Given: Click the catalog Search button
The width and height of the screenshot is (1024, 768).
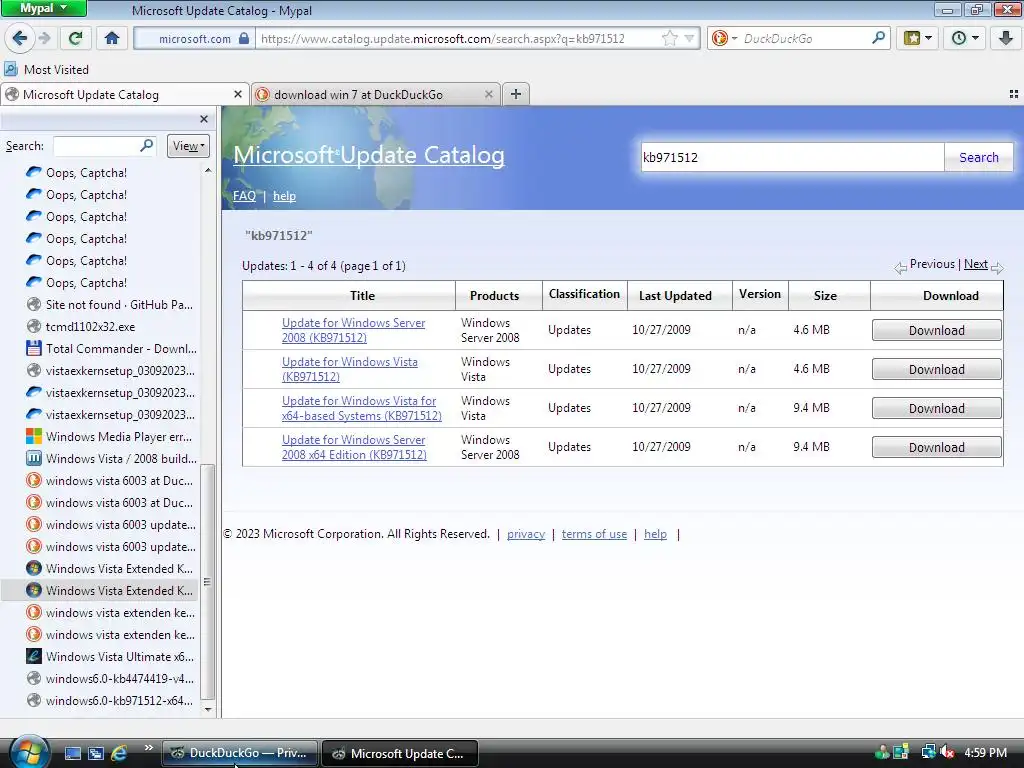Looking at the screenshot, I should click(978, 157).
